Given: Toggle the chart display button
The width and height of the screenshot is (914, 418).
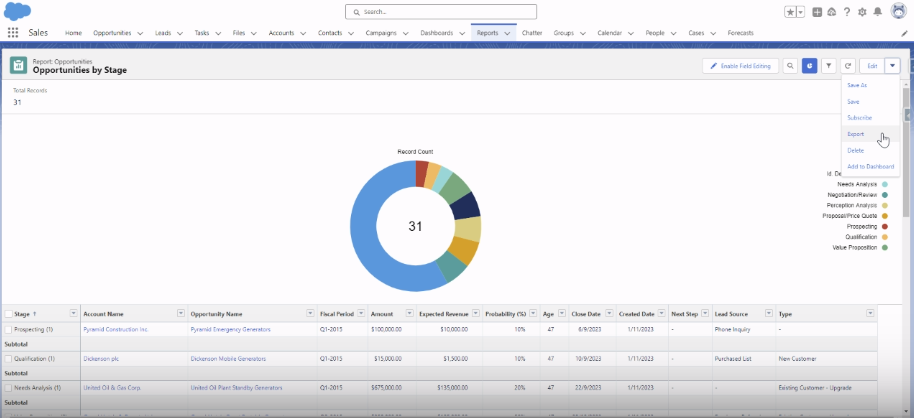Looking at the screenshot, I should click(810, 66).
